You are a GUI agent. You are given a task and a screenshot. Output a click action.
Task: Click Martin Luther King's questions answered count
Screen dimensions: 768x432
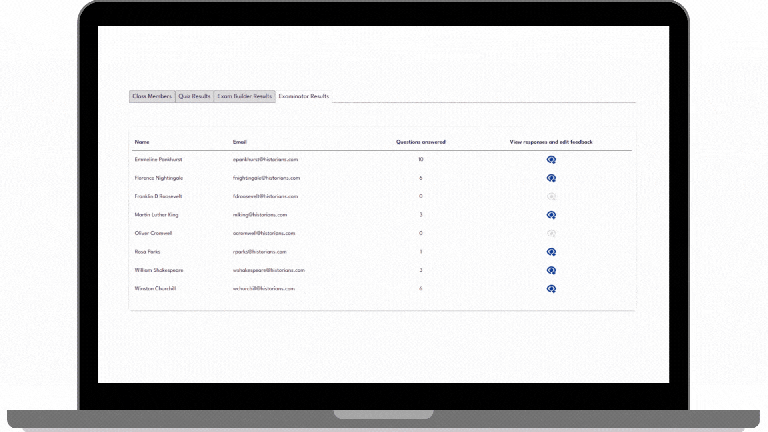pyautogui.click(x=421, y=215)
